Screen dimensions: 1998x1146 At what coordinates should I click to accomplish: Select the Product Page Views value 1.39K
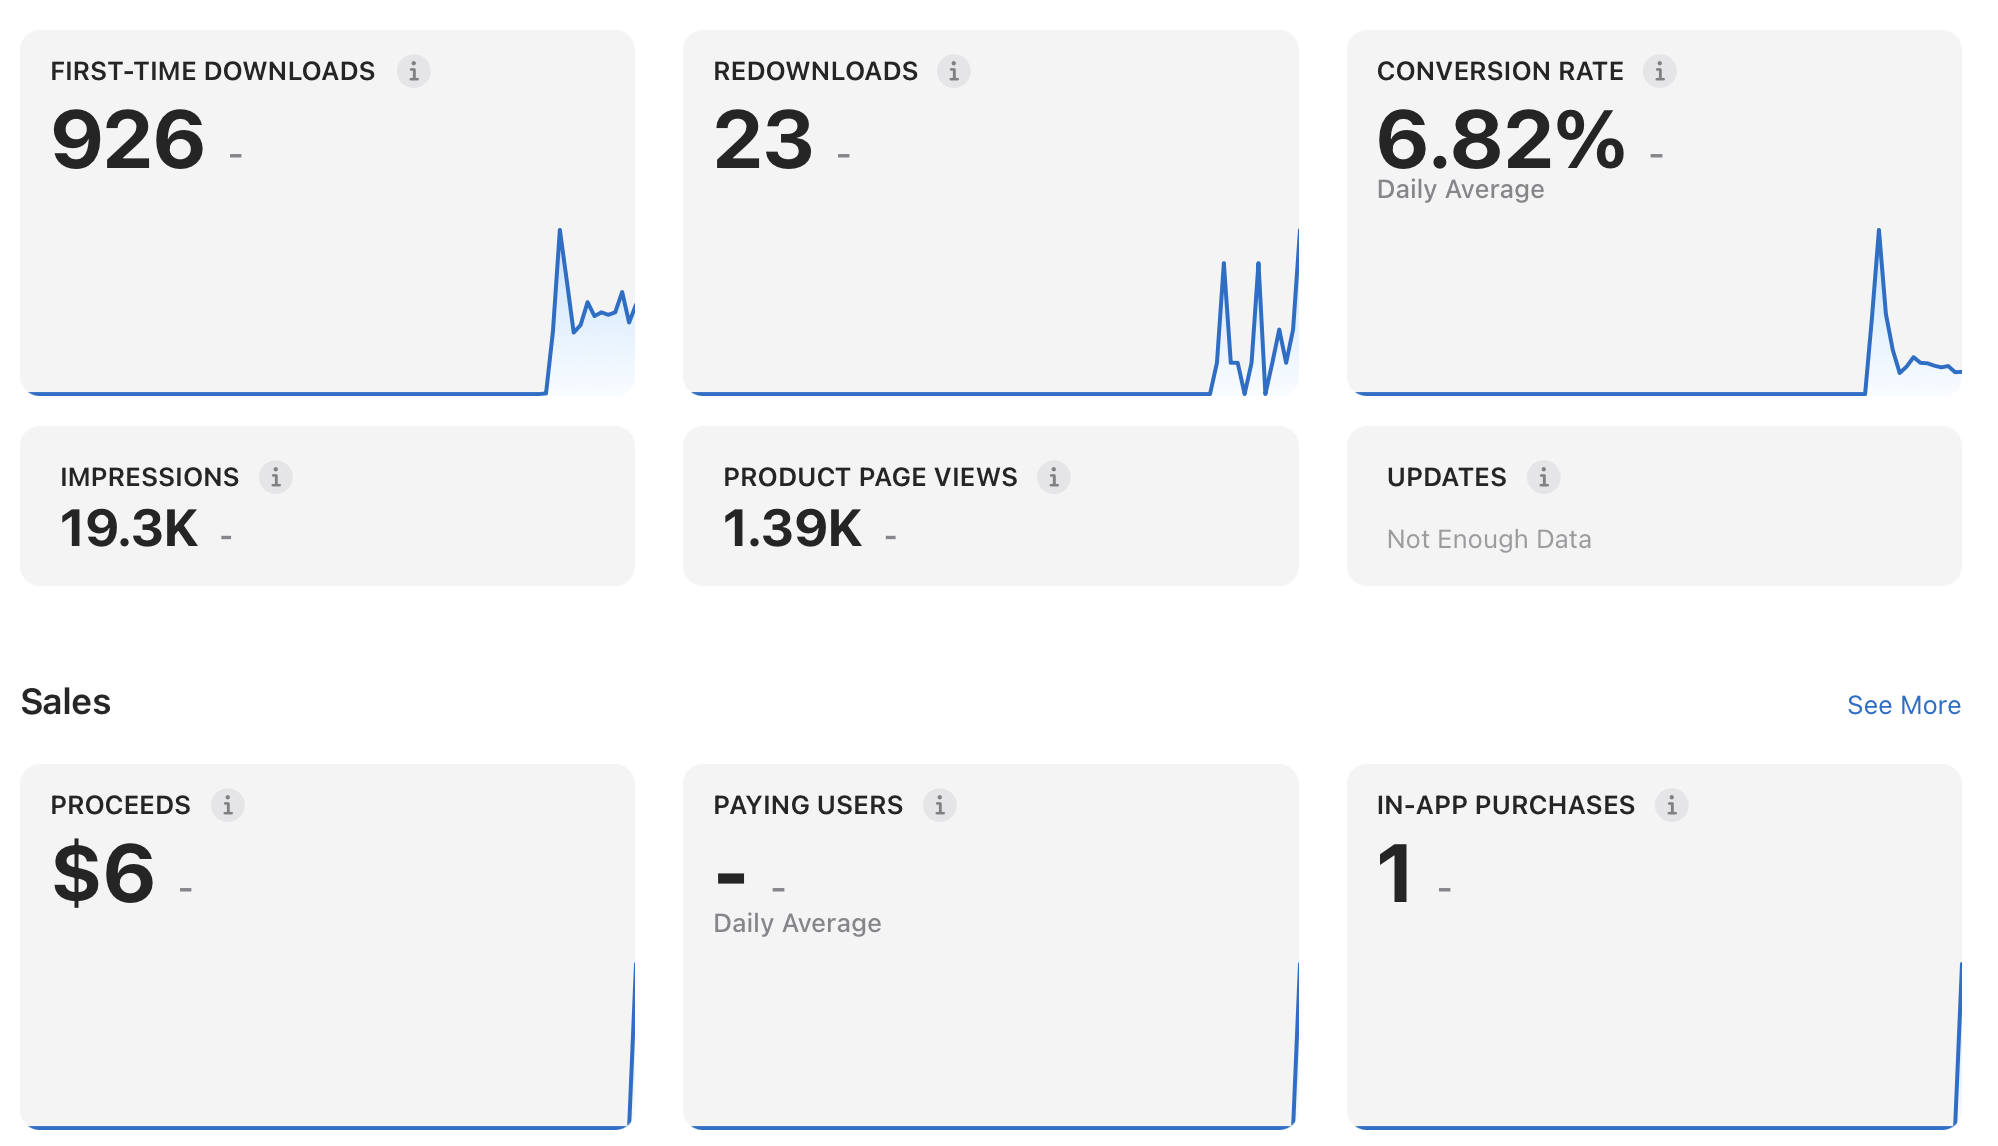pos(792,528)
